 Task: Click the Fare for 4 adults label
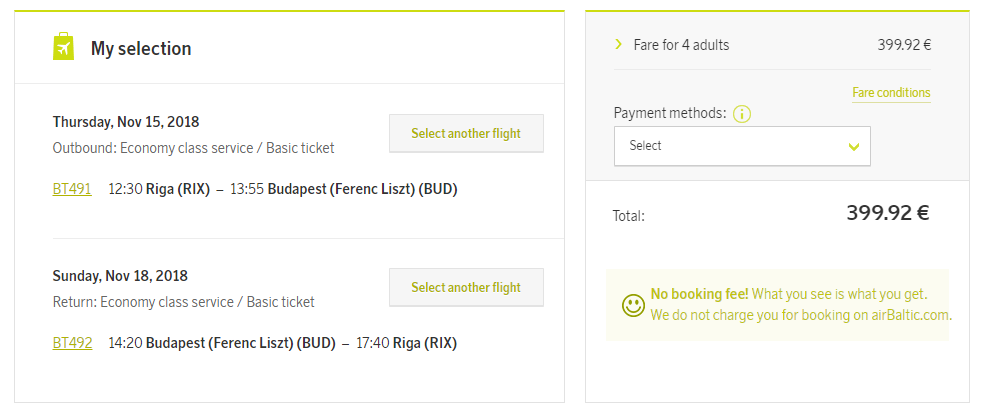(x=681, y=45)
